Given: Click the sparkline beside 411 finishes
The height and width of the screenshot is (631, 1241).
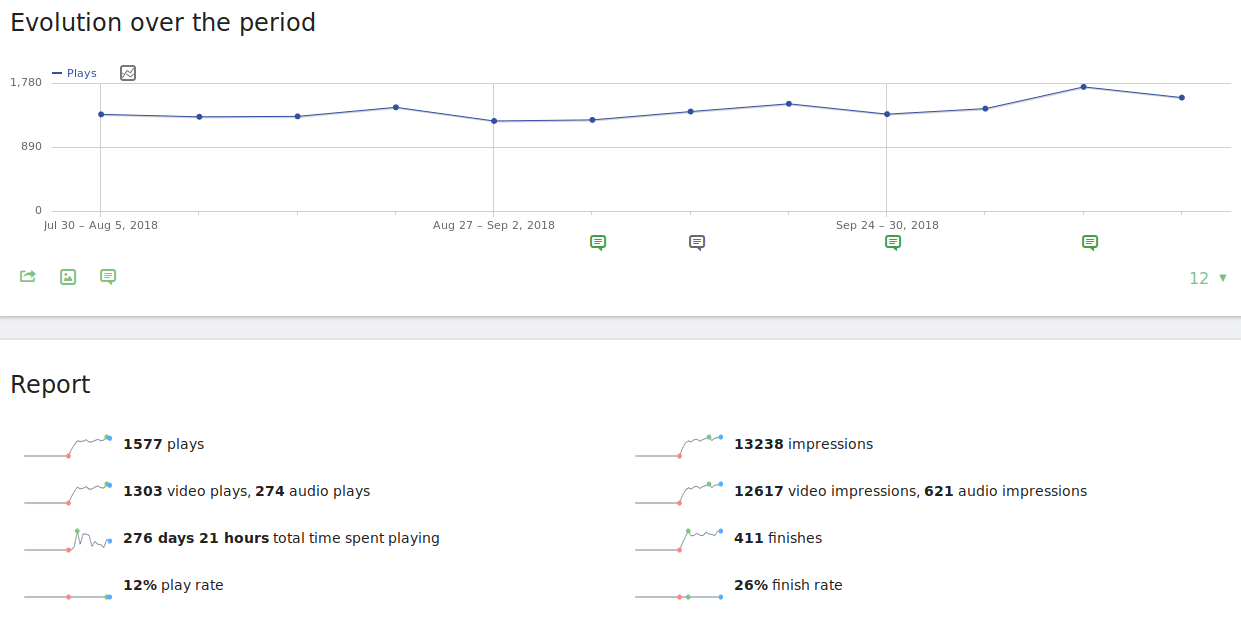Looking at the screenshot, I should pos(679,540).
